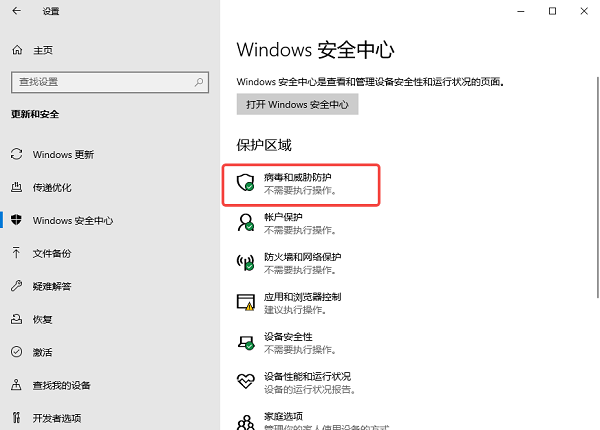The width and height of the screenshot is (600, 430).
Task: Click the back arrow in Settings
Action: coord(16,11)
